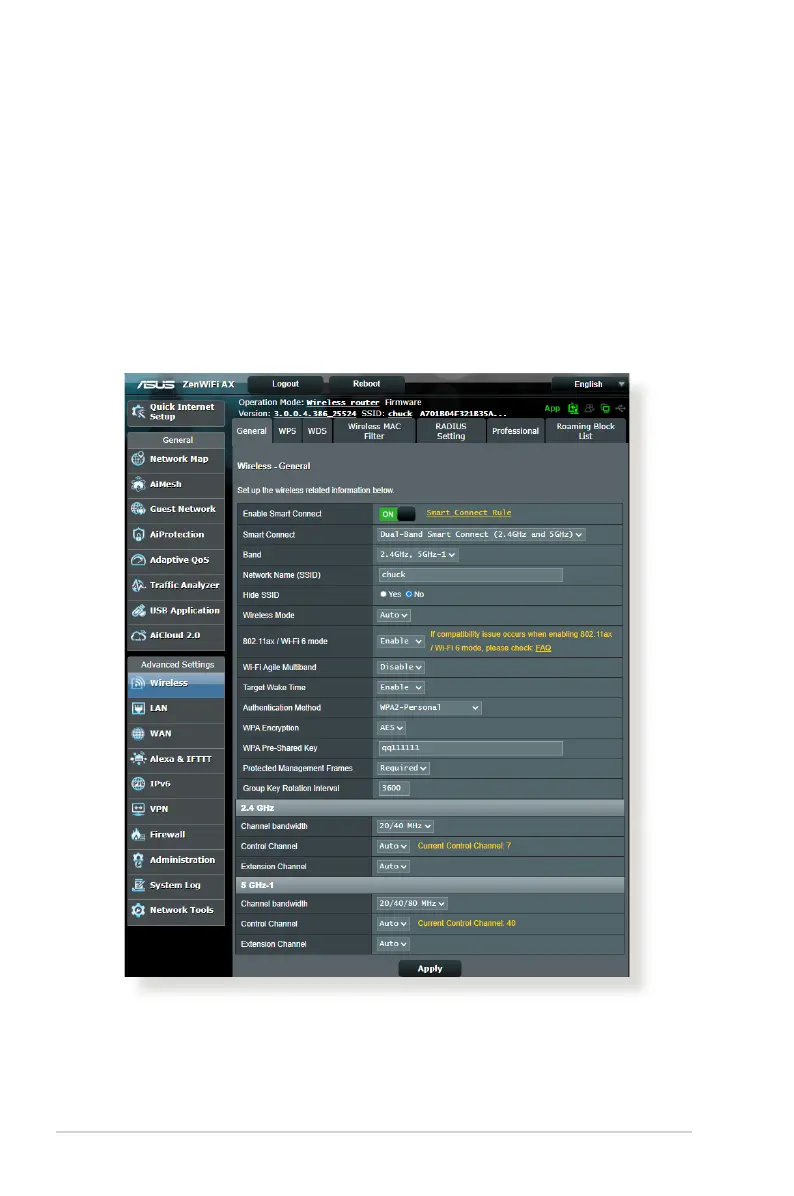The image size is (794, 1196).
Task: Click the Logout button
Action: 285,384
